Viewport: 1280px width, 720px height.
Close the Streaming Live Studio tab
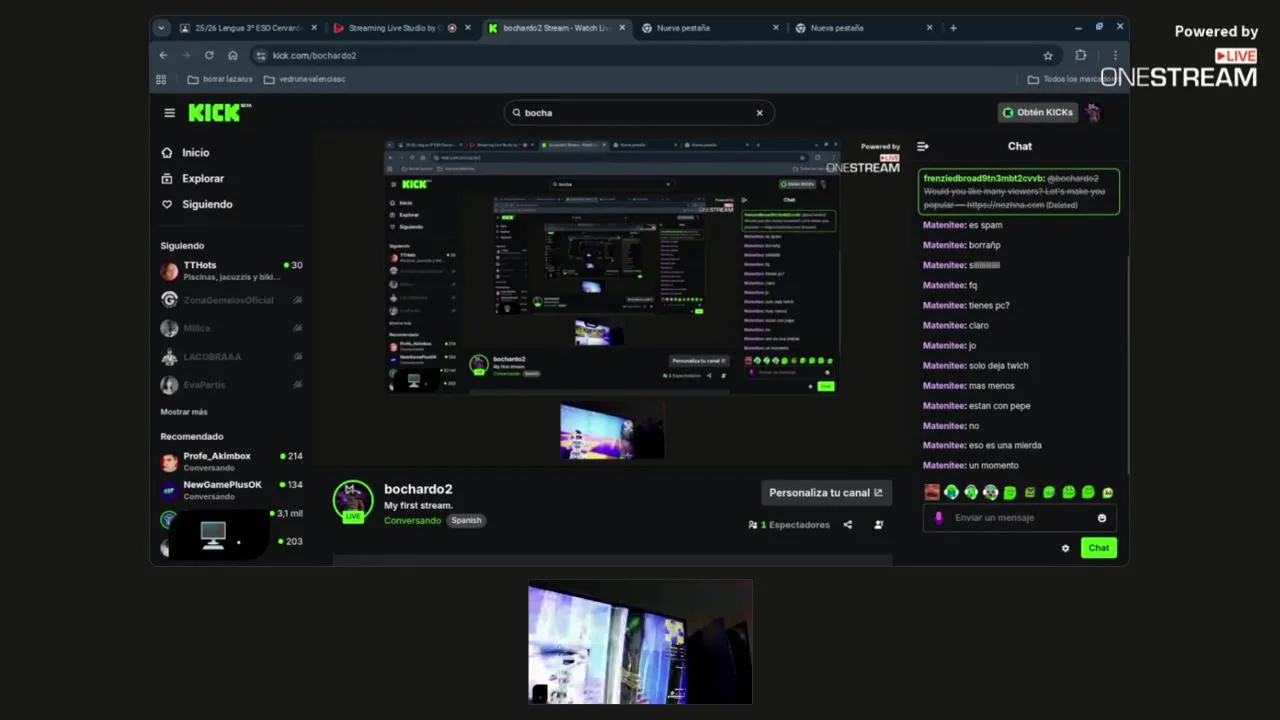pos(467,28)
